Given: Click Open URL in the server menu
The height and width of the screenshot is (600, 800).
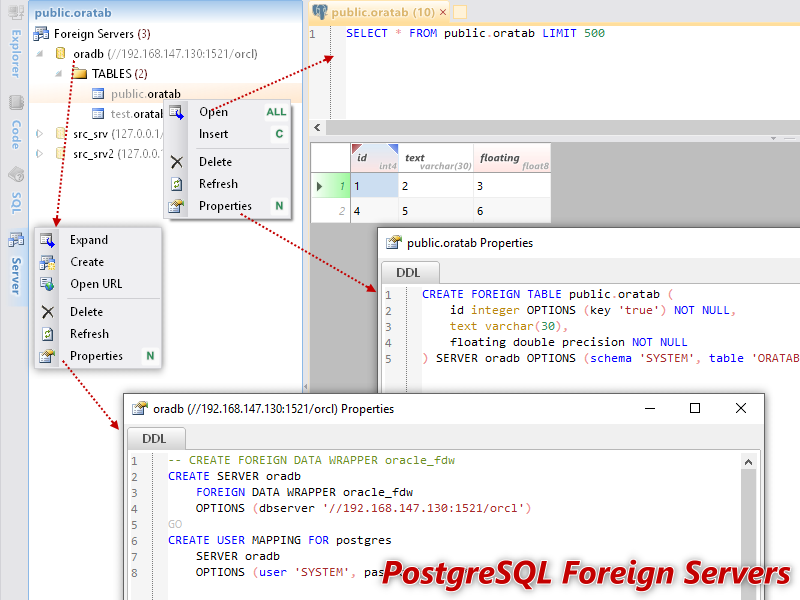Looking at the screenshot, I should point(98,284).
